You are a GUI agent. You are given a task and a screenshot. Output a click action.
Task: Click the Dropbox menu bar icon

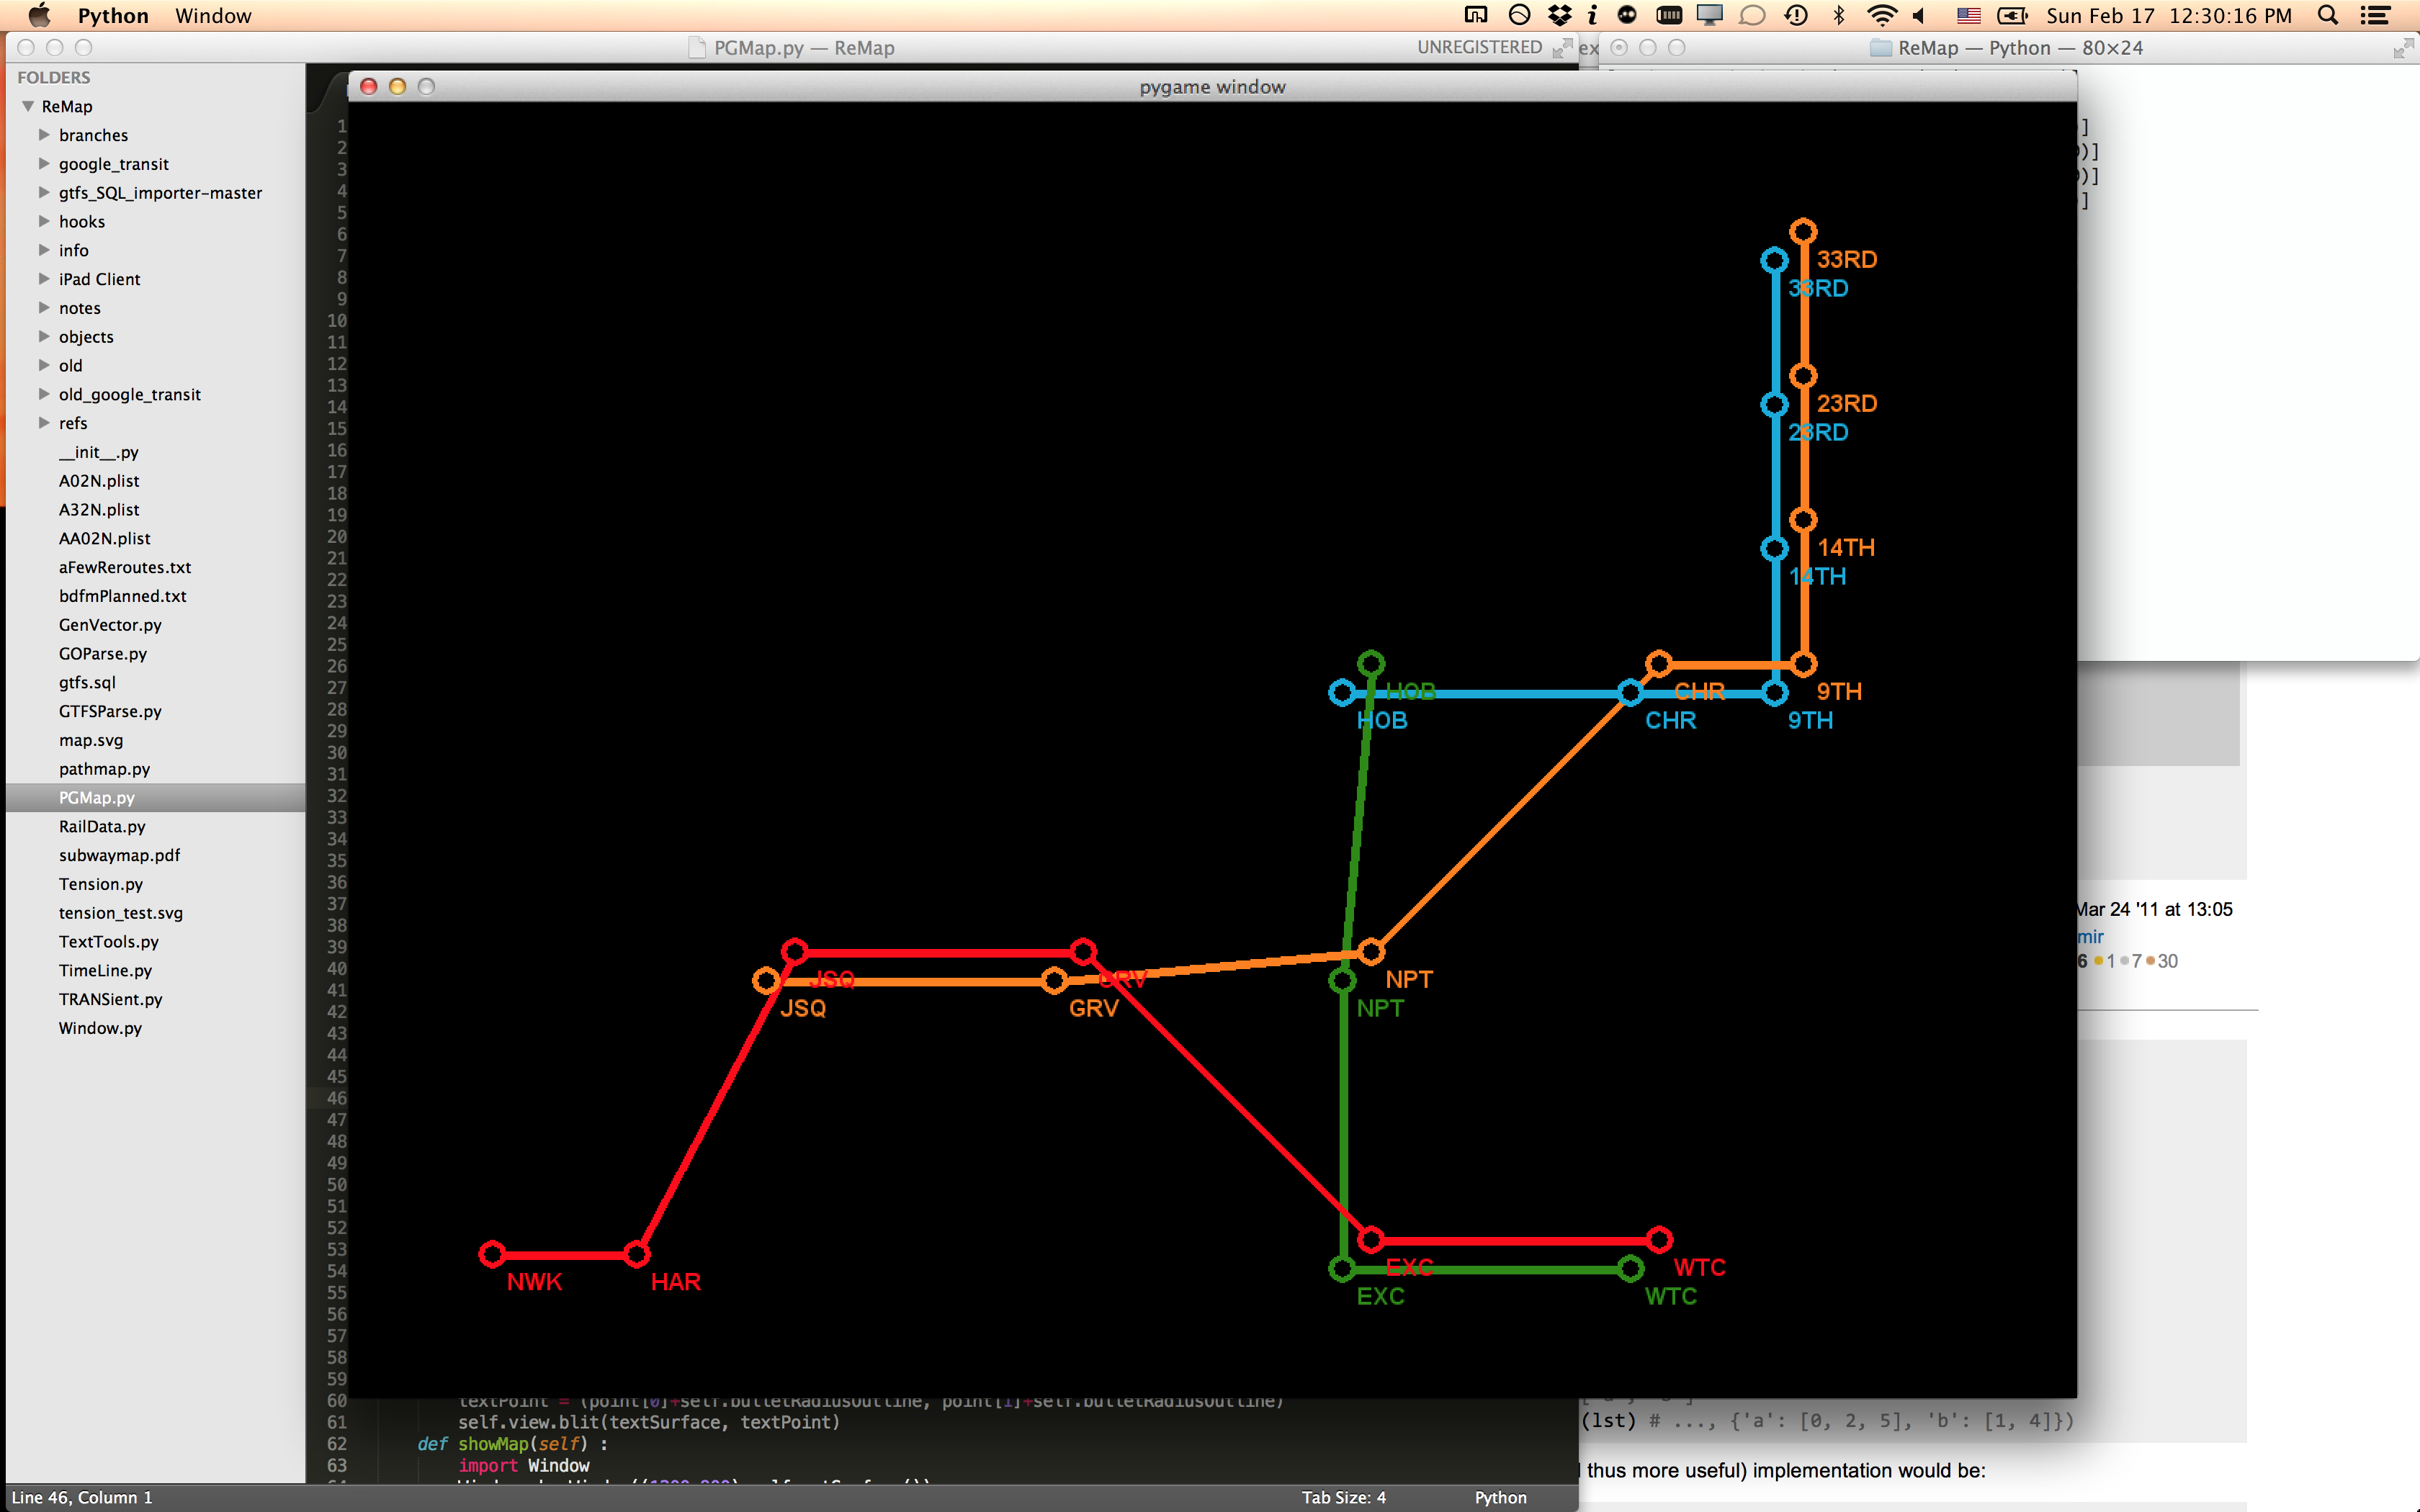coord(1559,15)
